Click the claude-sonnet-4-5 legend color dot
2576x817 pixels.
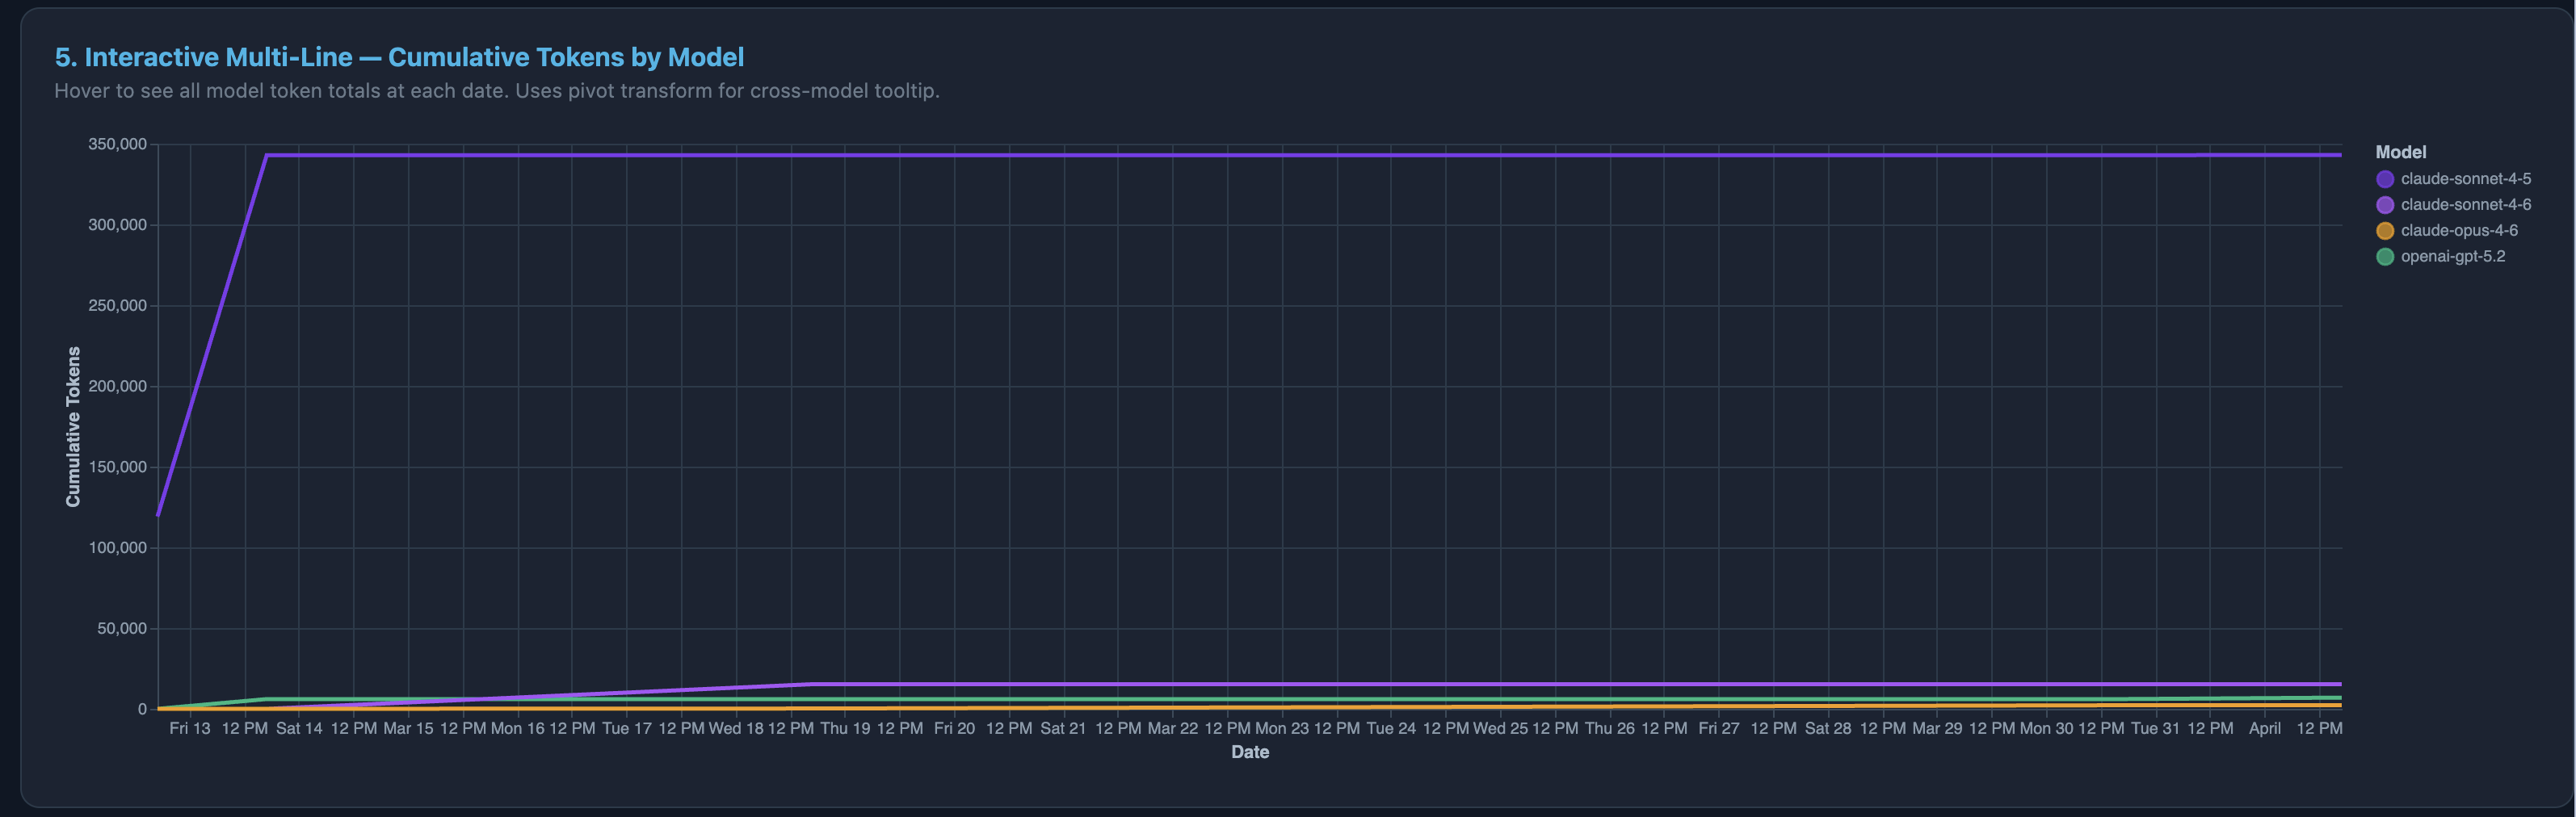point(2385,179)
